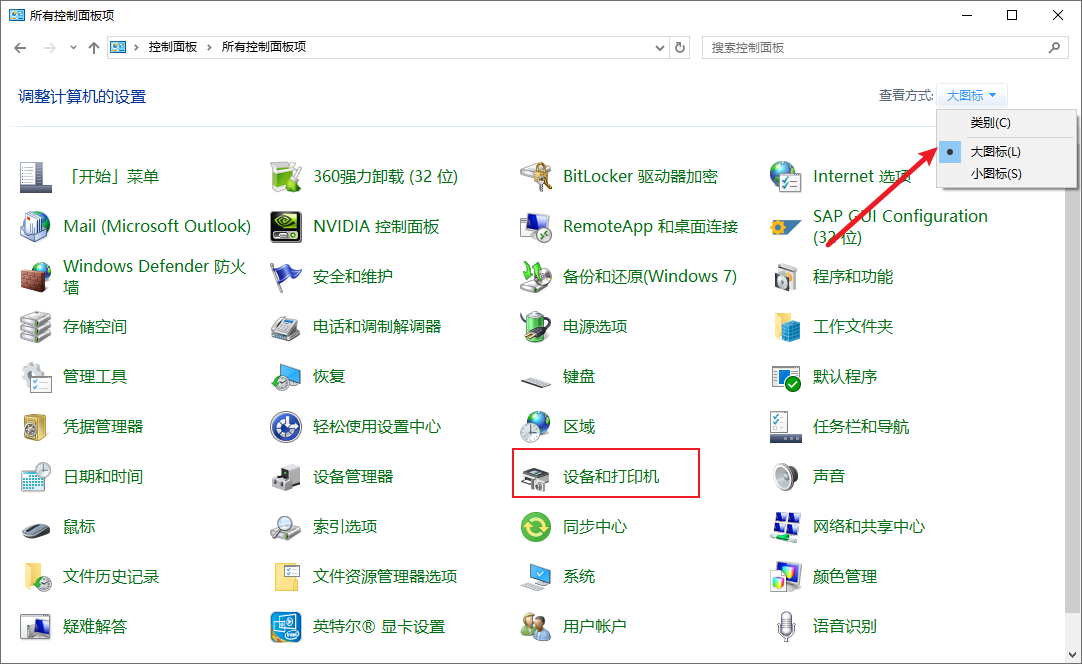The image size is (1082, 664).
Task: Go up one level with up arrow
Action: click(x=94, y=47)
